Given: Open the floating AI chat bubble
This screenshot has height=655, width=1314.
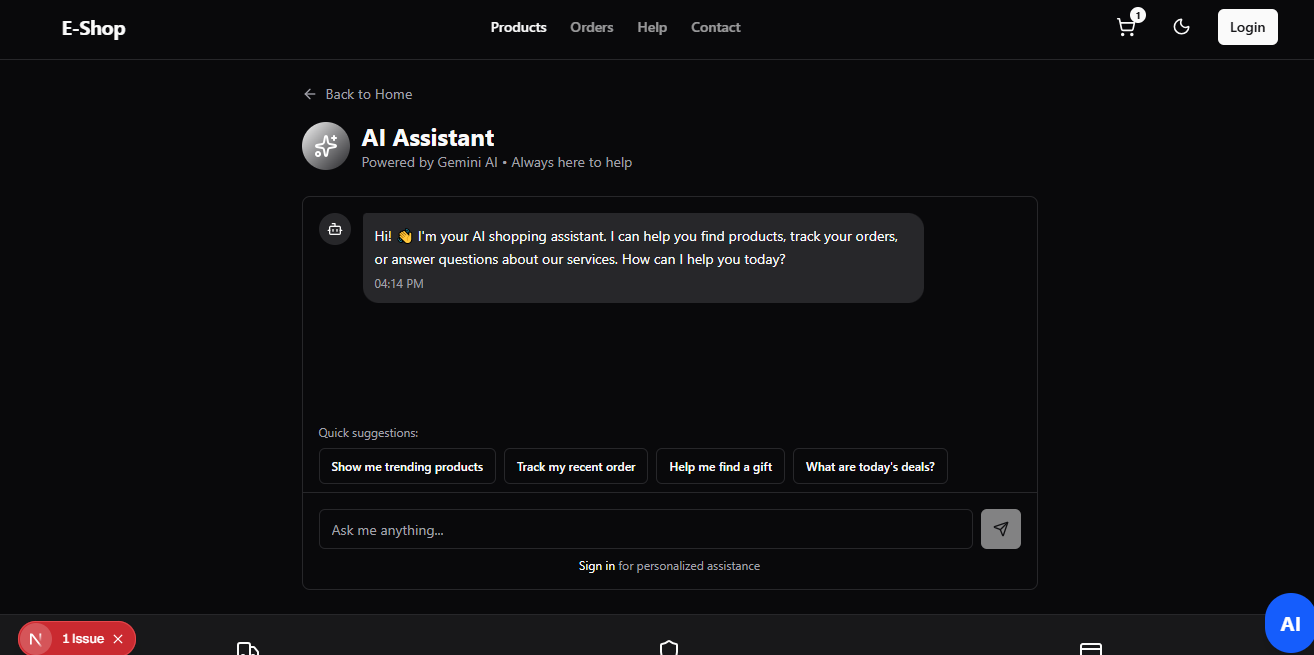Looking at the screenshot, I should [1290, 624].
